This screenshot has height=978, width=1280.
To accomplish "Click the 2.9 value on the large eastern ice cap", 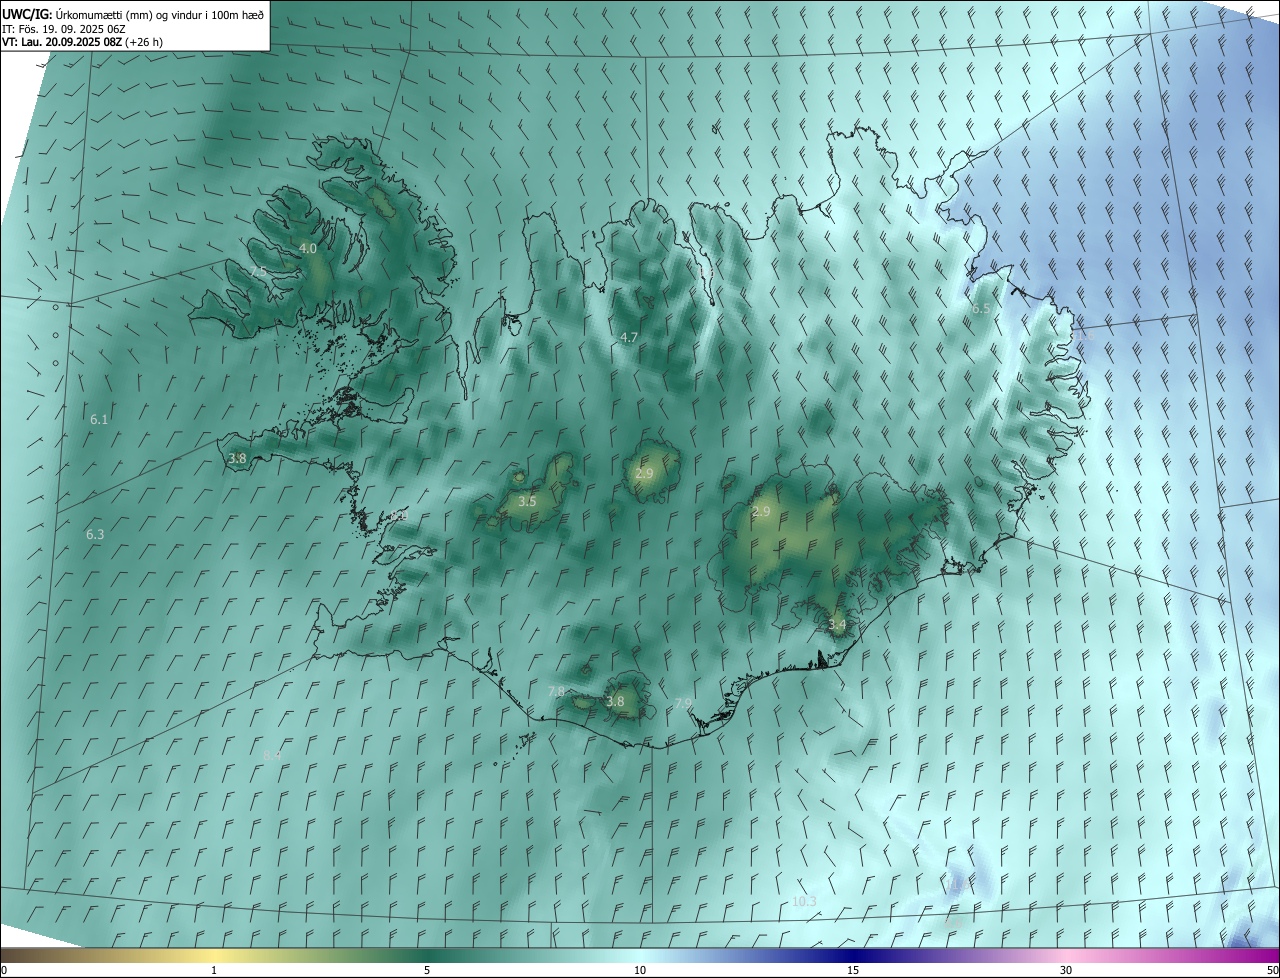I will (x=761, y=512).
